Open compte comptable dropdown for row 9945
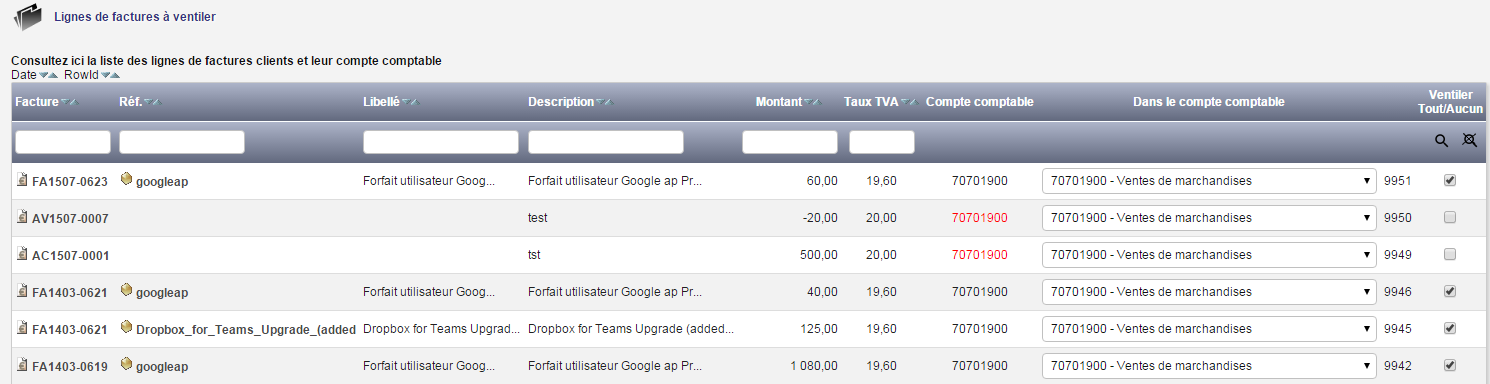Viewport: 1490px width, 384px height. click(x=1209, y=329)
